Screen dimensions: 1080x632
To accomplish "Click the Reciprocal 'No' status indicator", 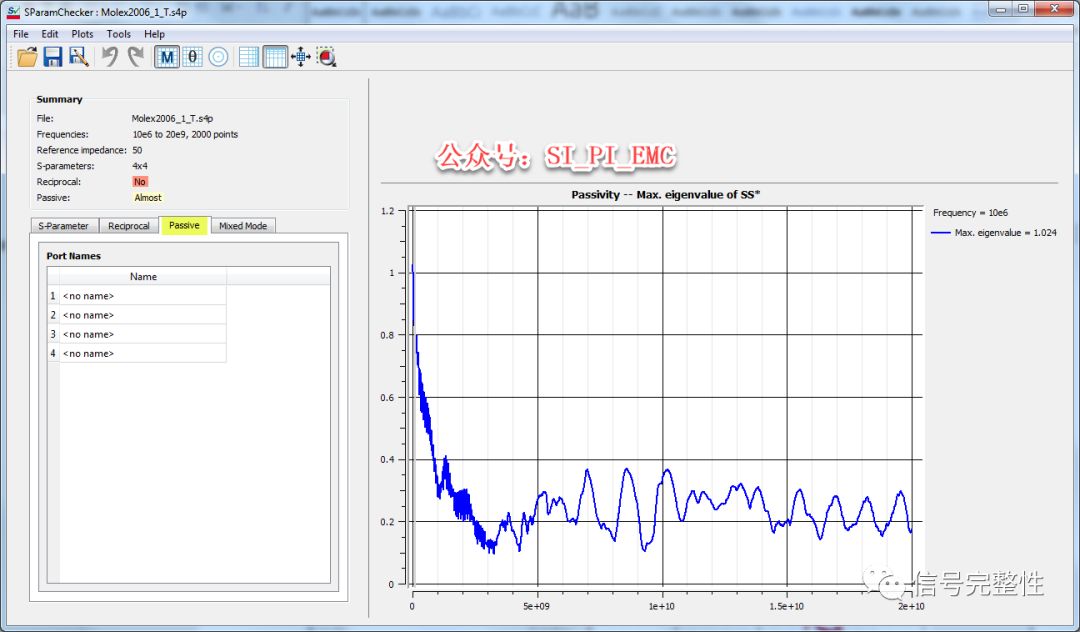I will tap(140, 182).
